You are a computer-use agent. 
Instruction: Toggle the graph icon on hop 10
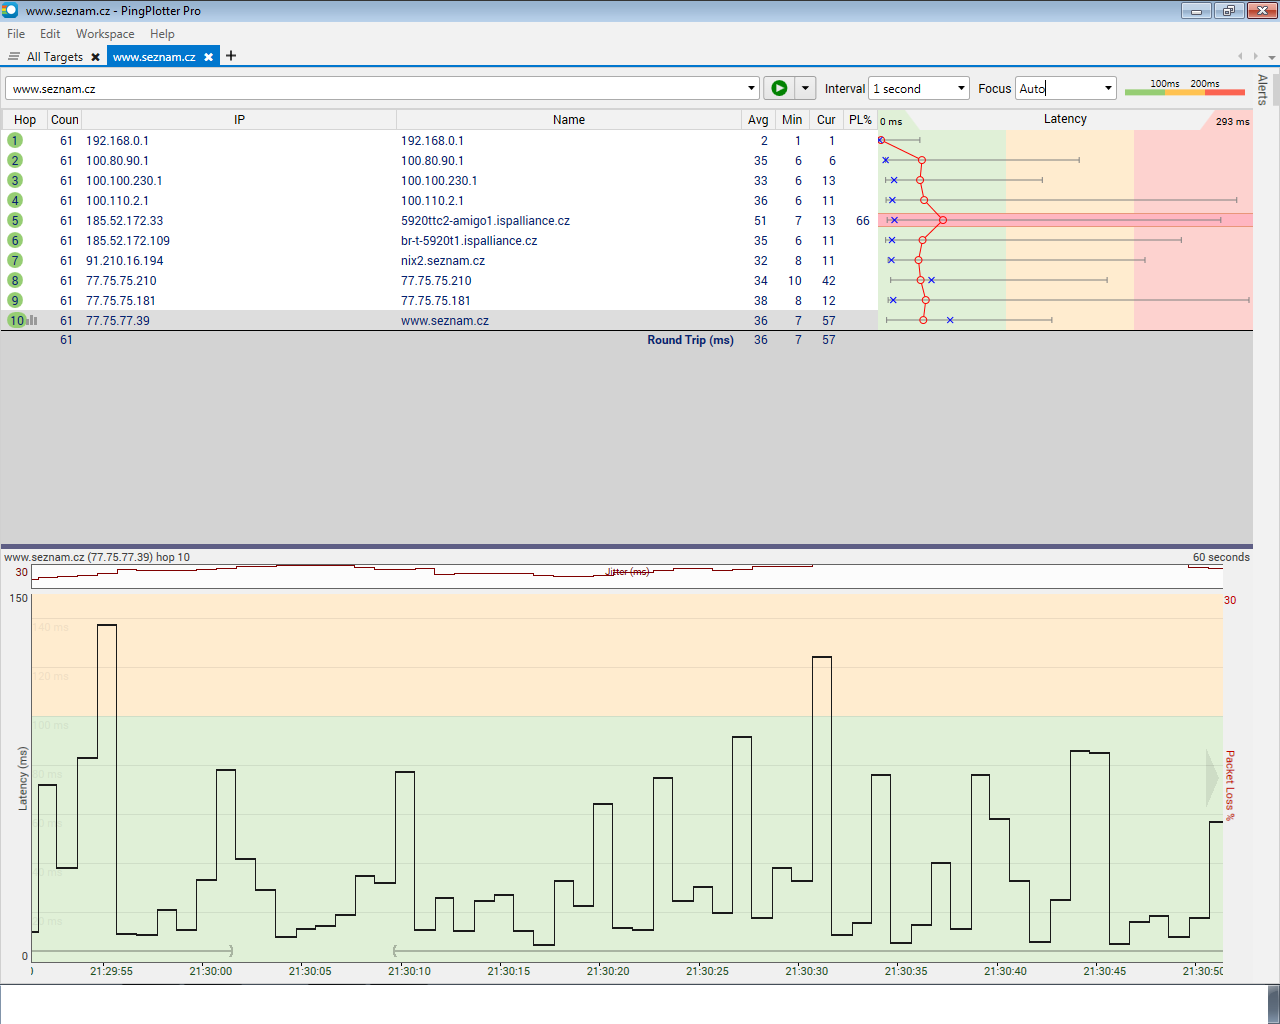(32, 321)
